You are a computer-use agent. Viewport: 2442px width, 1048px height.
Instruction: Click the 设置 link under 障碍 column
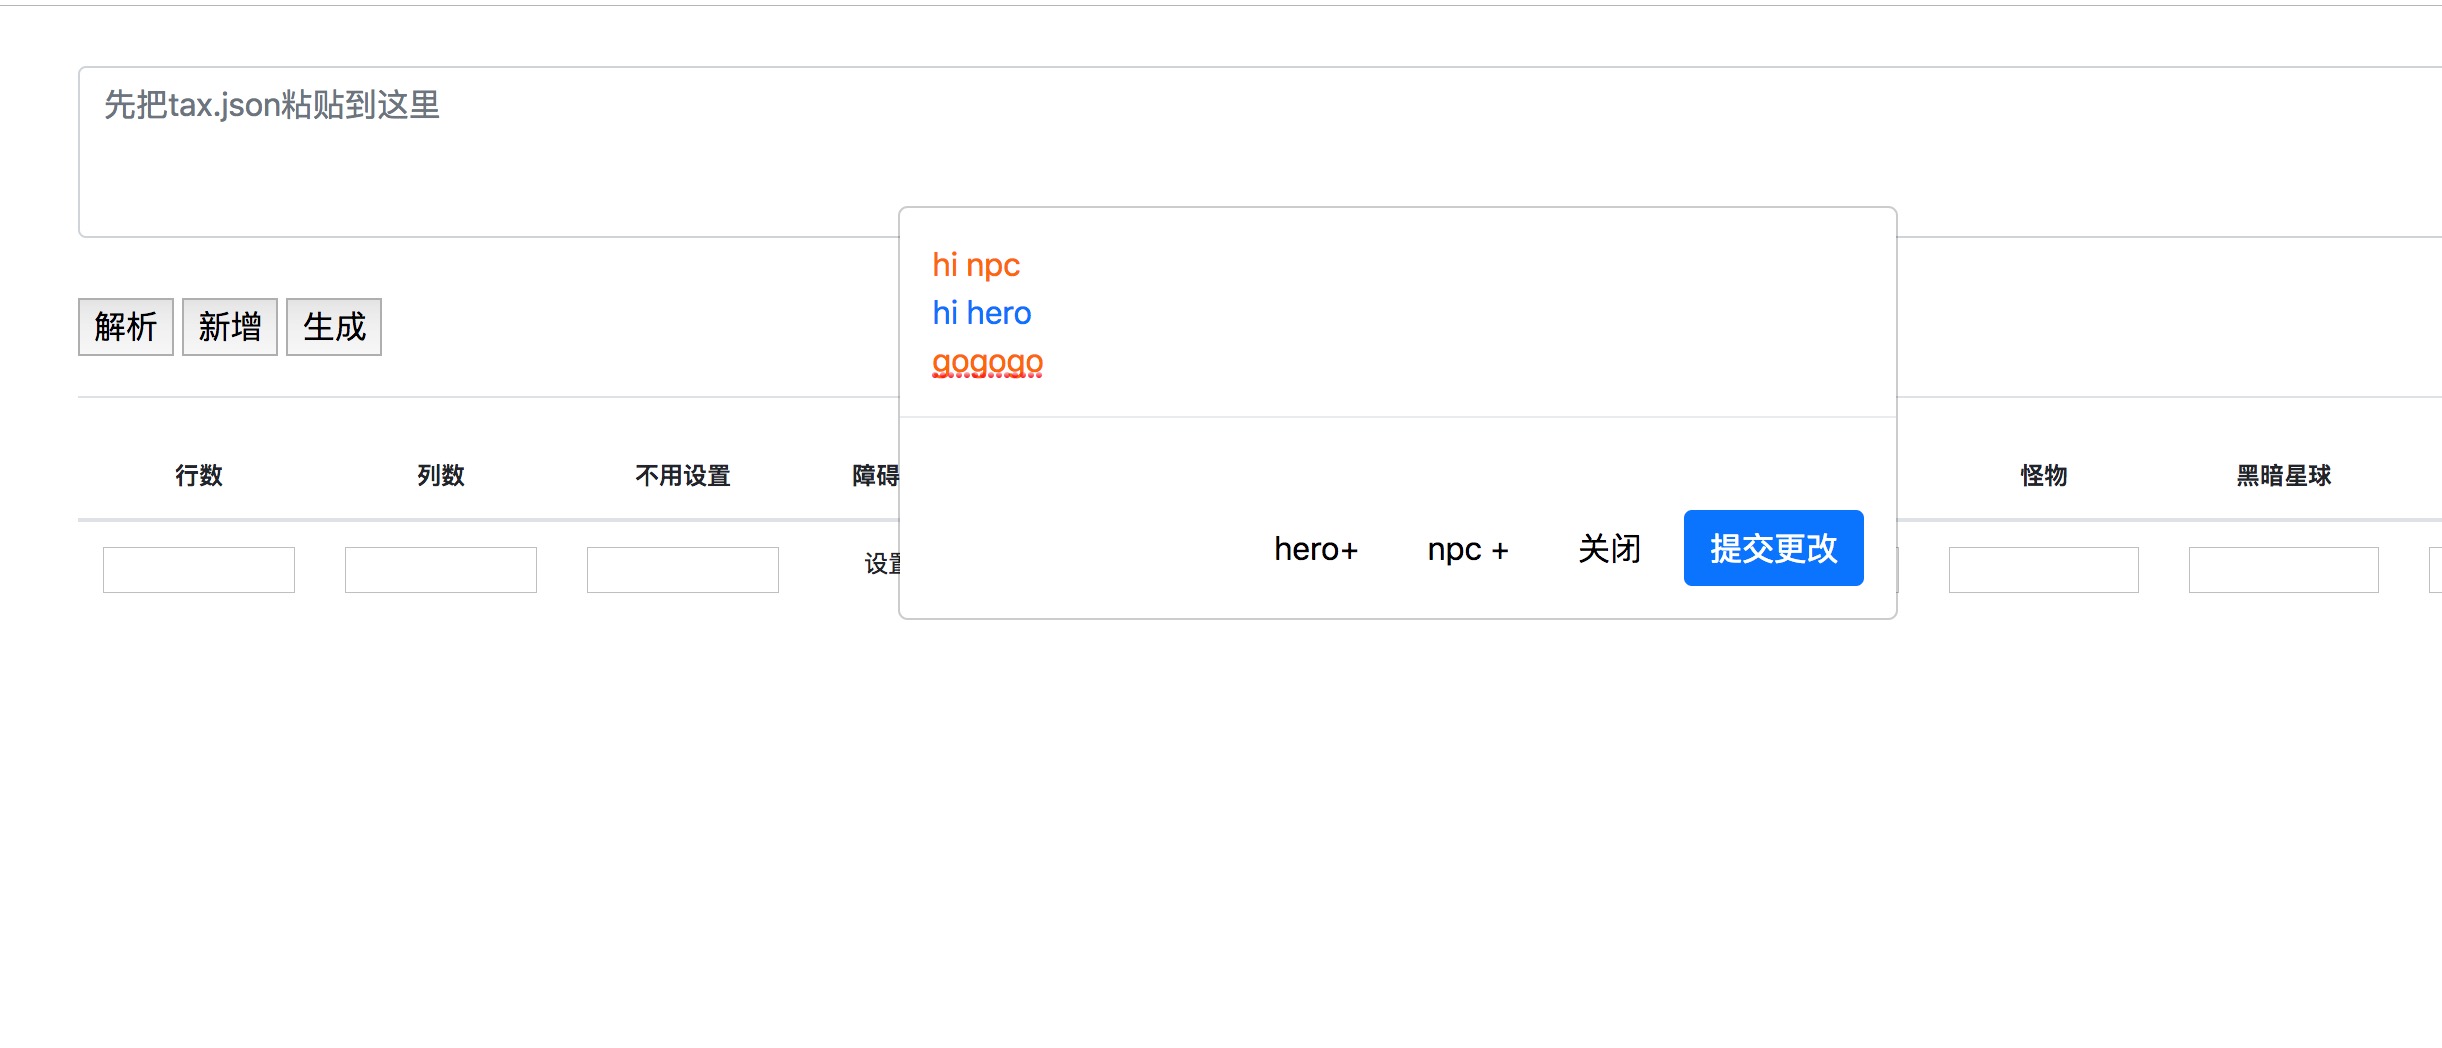pos(882,564)
